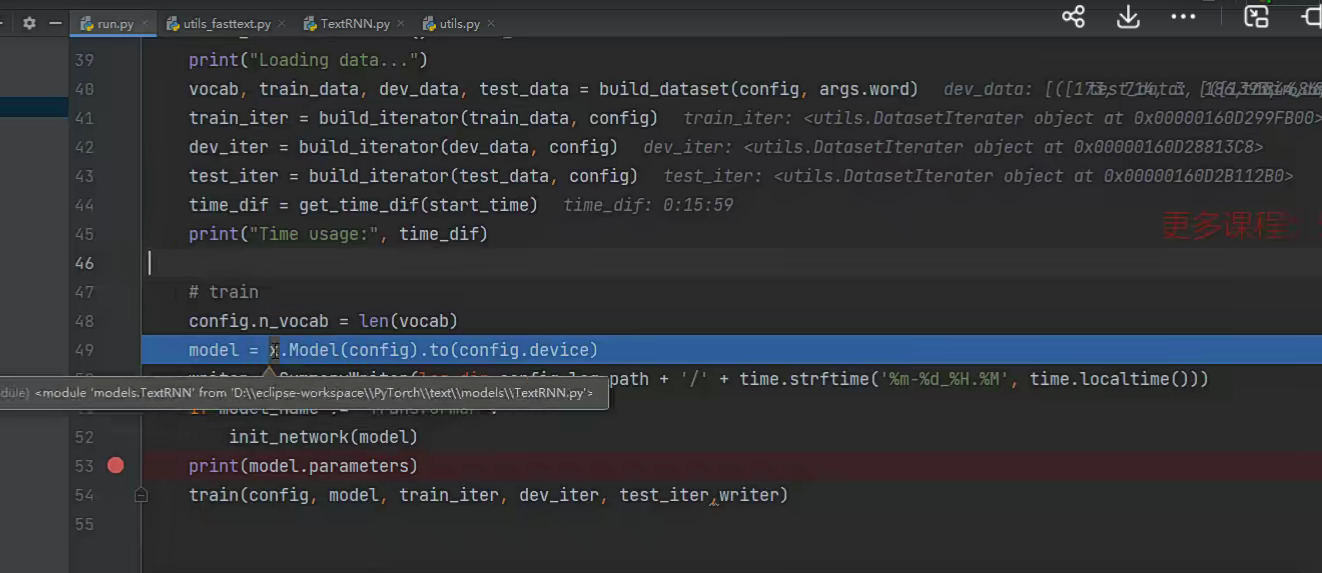Close the TextRNN.py editor tab
This screenshot has width=1322, height=573.
coord(402,24)
